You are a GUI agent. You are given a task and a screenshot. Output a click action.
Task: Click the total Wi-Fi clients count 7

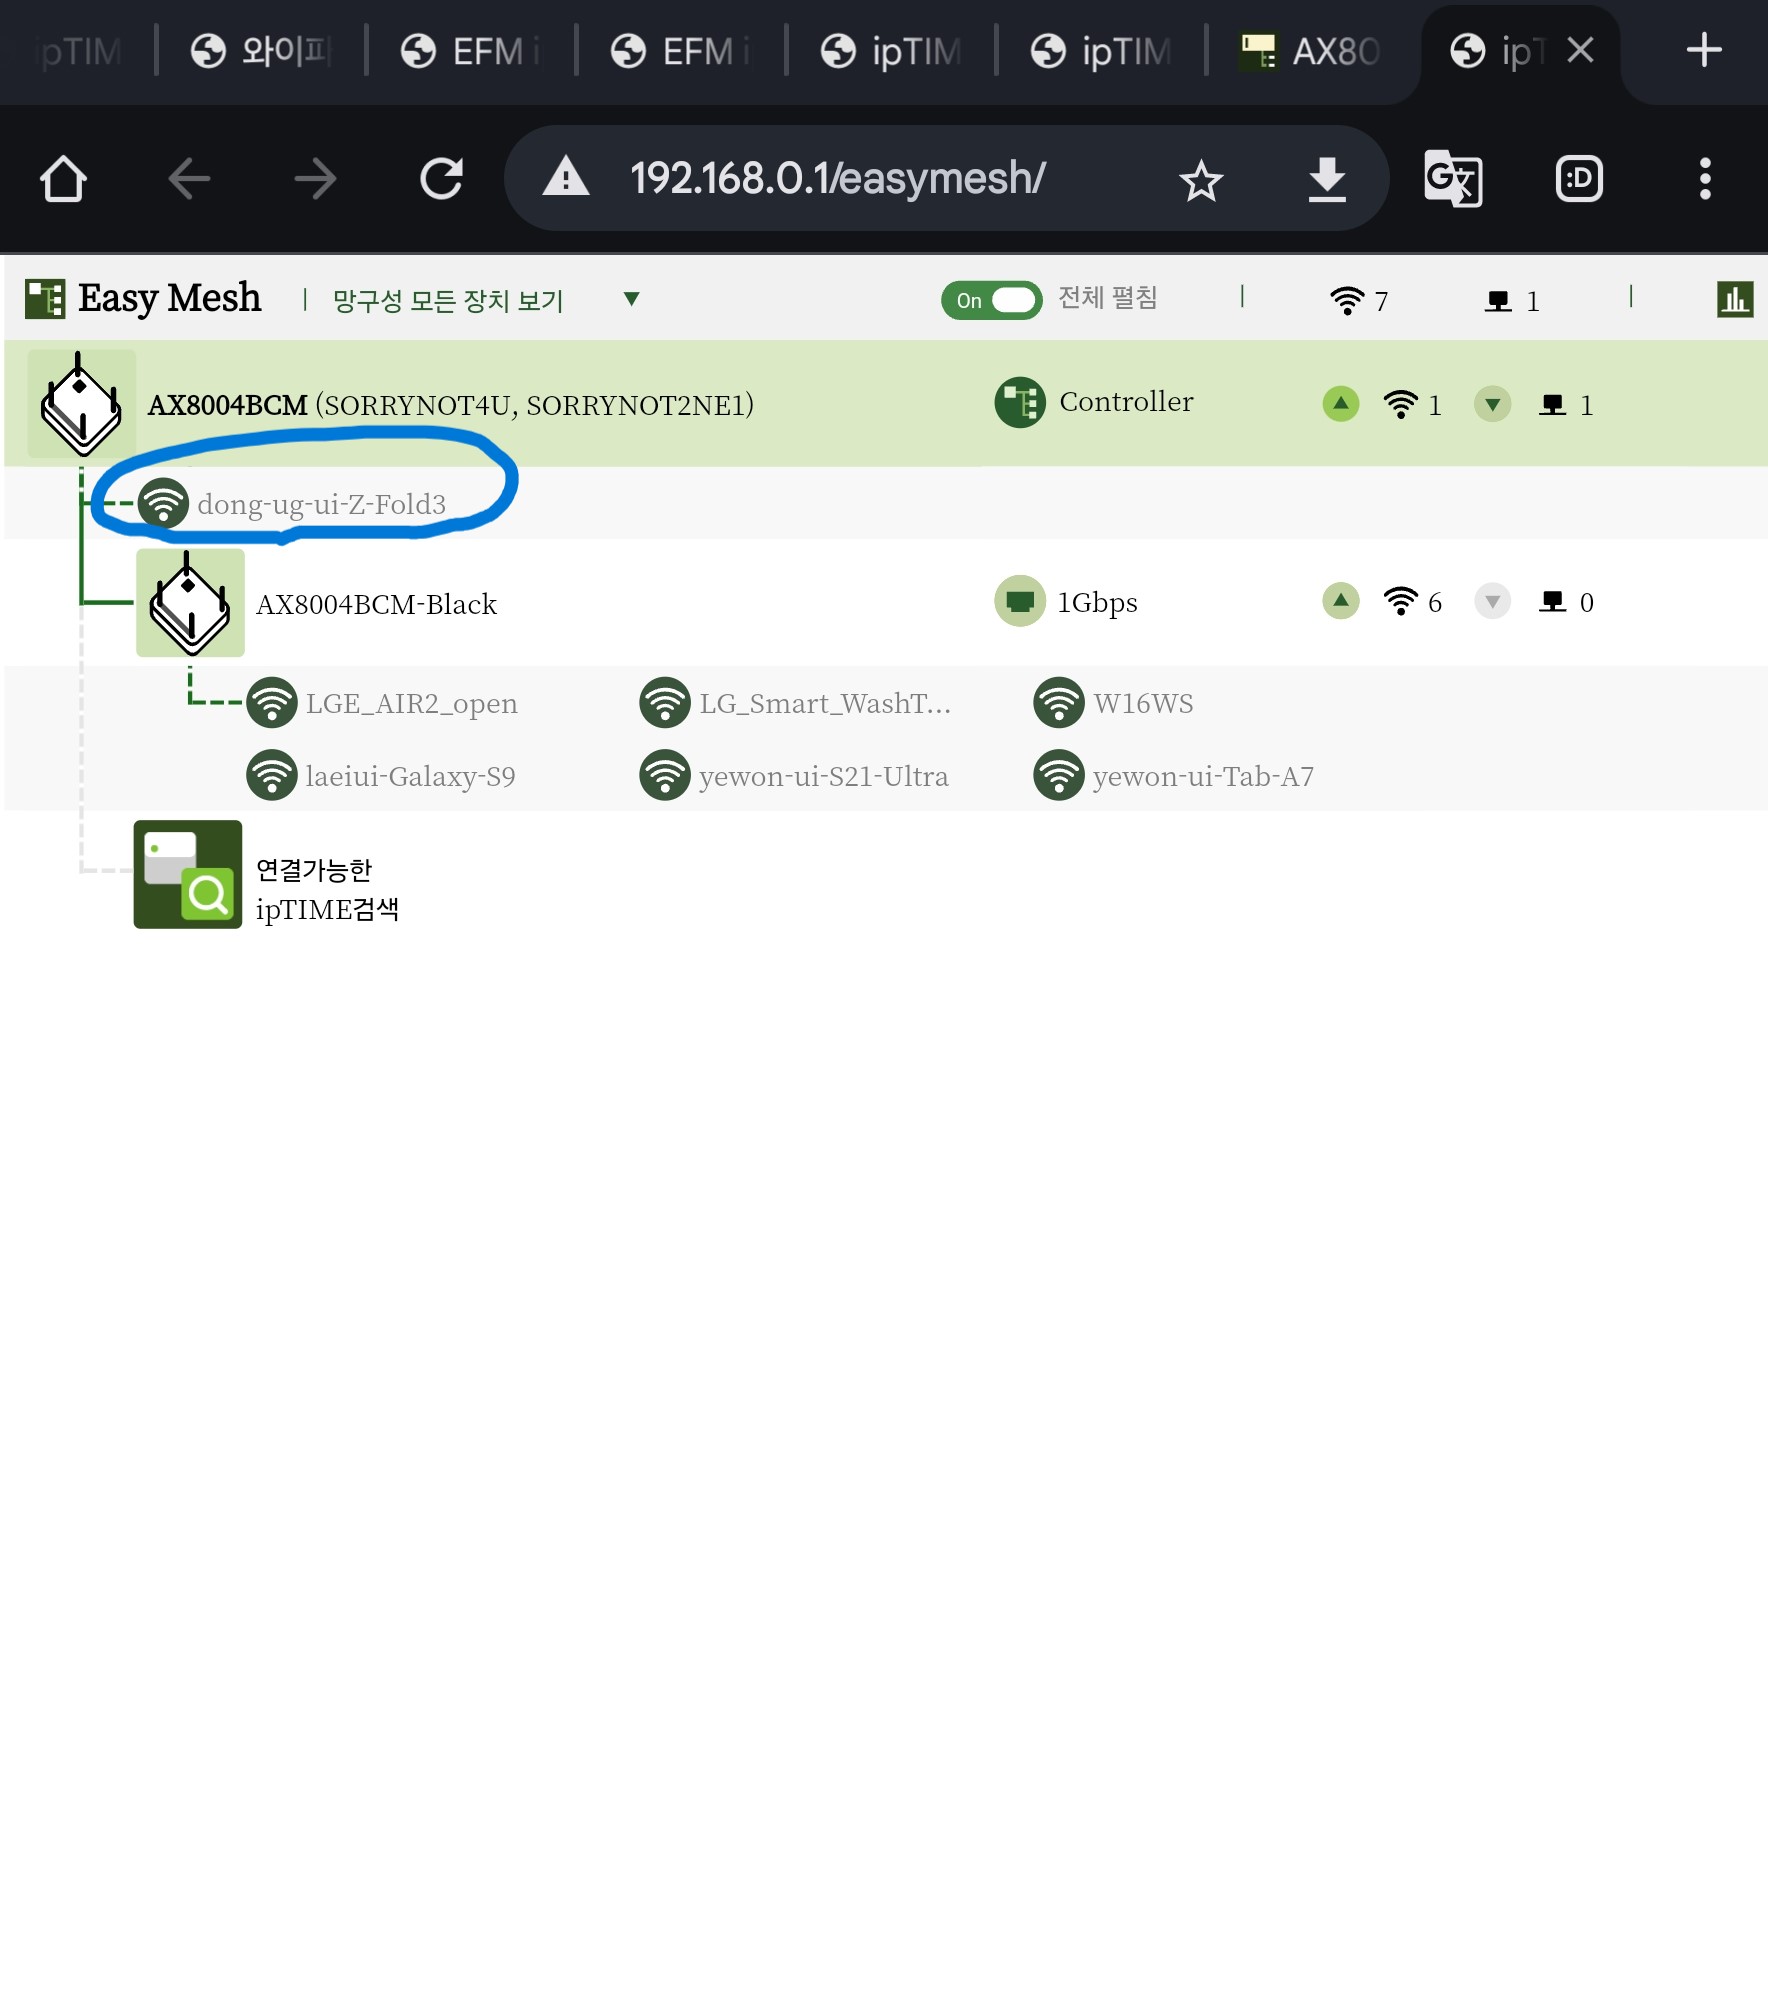click(1381, 301)
